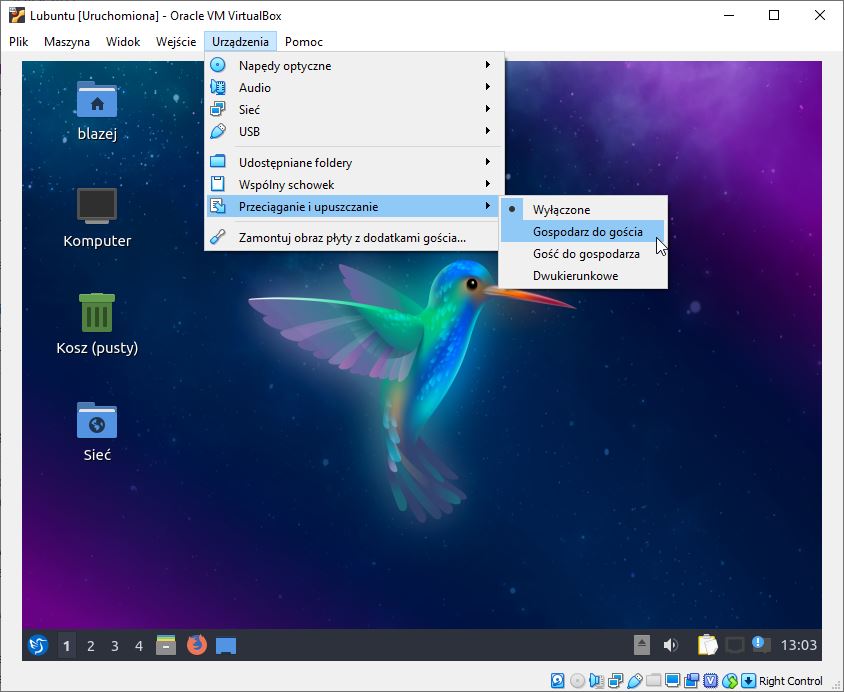Expand the Wspólny schowek submenu arrow
This screenshot has width=844, height=692.
pos(487,183)
